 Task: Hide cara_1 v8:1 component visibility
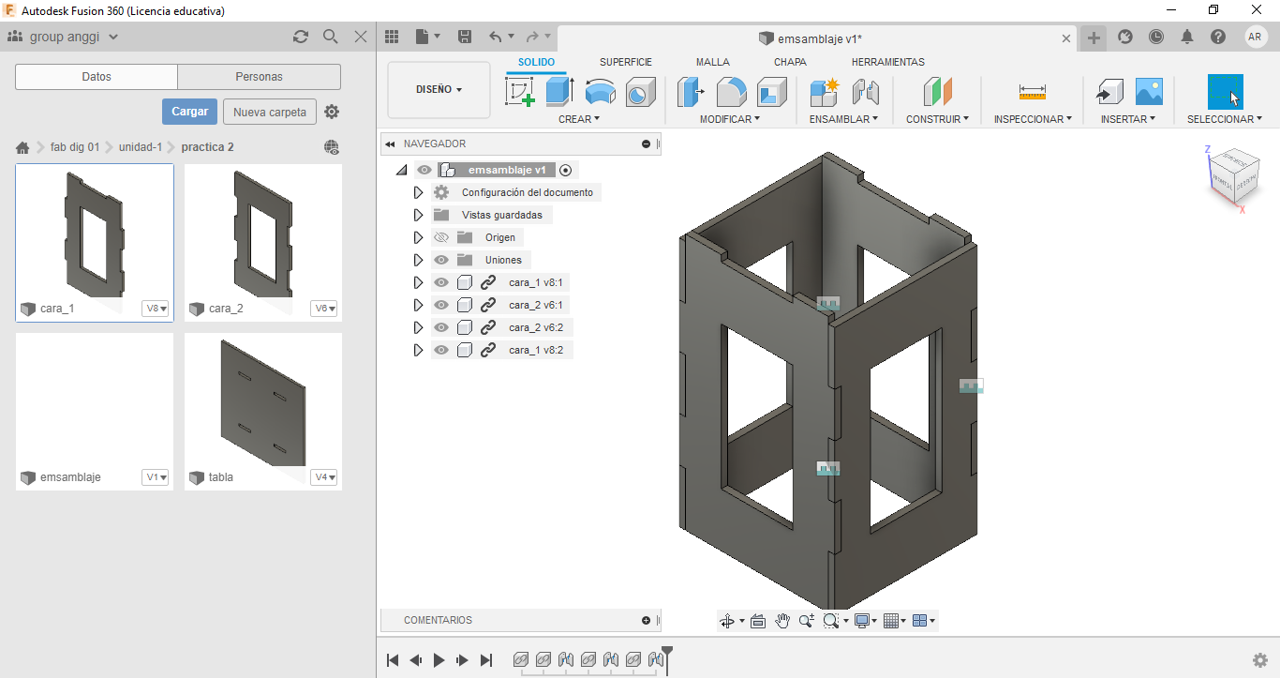pos(441,283)
